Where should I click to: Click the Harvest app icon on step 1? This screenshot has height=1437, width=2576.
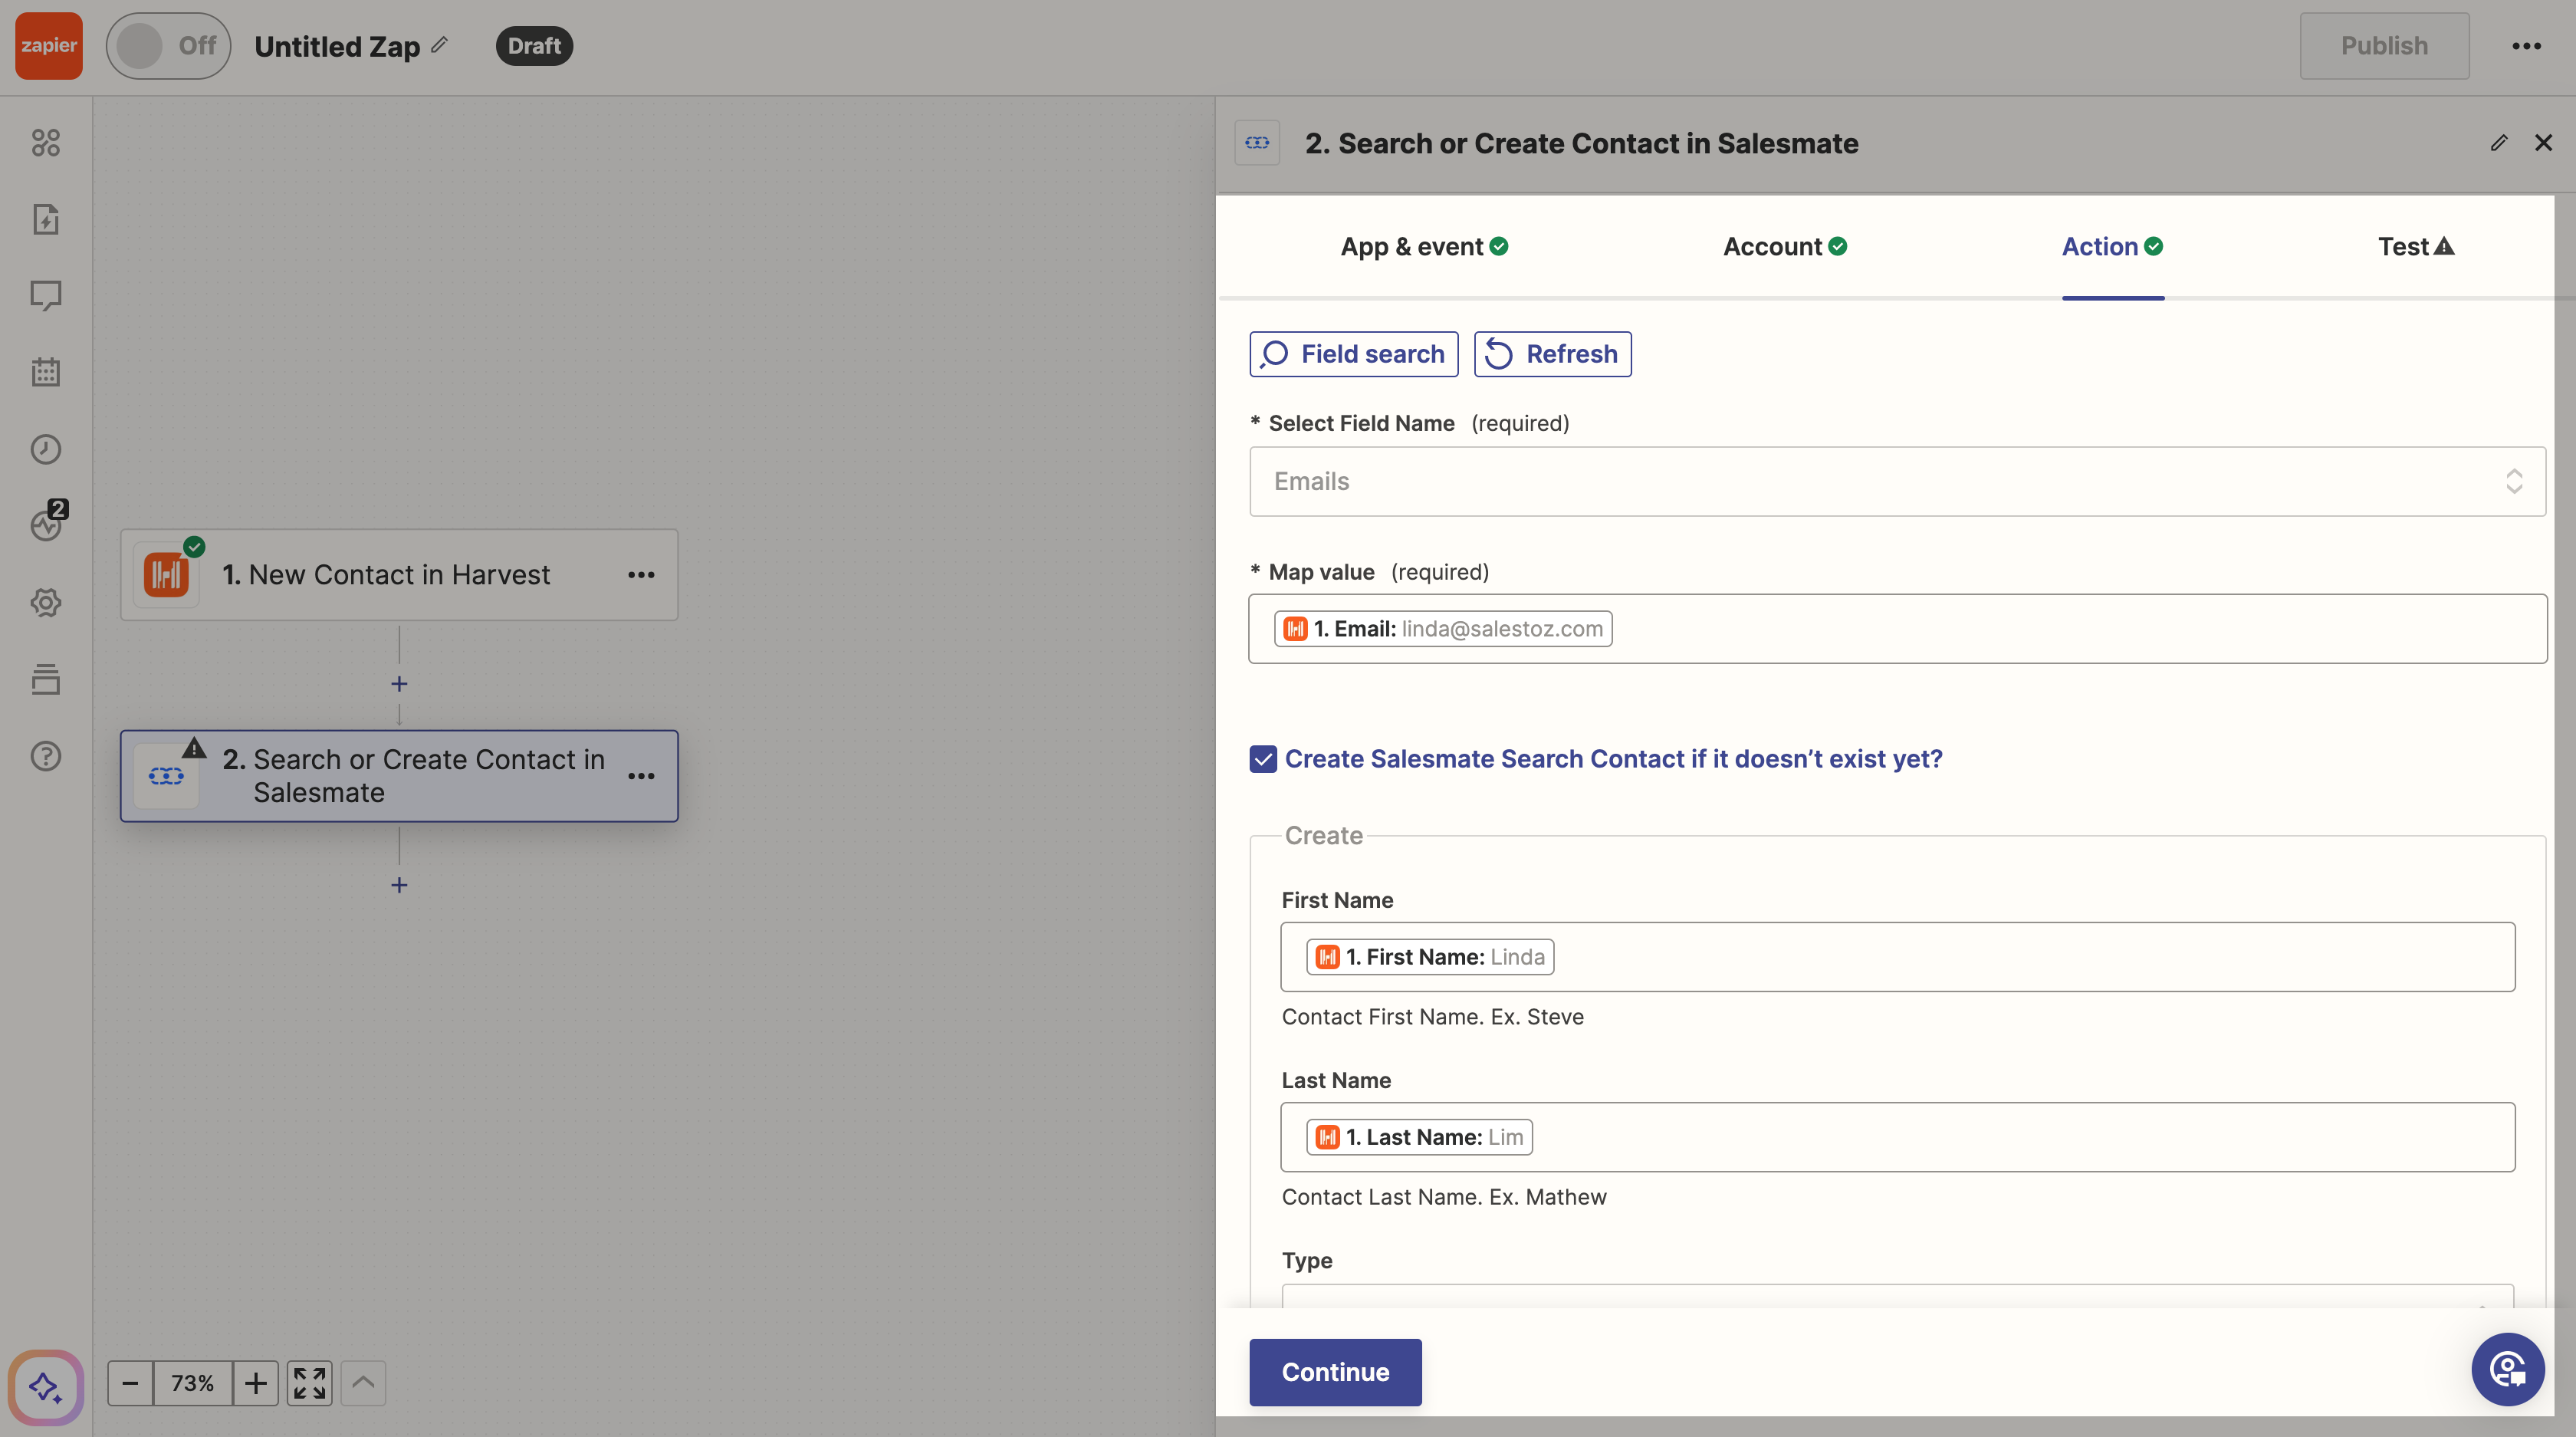[x=167, y=575]
